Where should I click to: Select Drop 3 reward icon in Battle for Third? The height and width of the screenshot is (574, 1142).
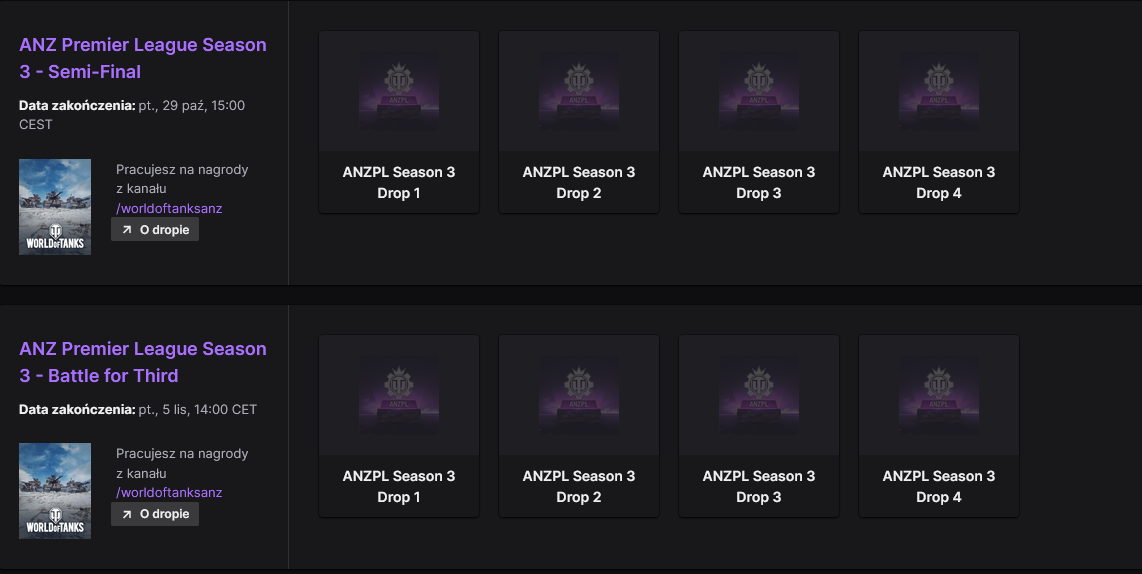click(759, 395)
